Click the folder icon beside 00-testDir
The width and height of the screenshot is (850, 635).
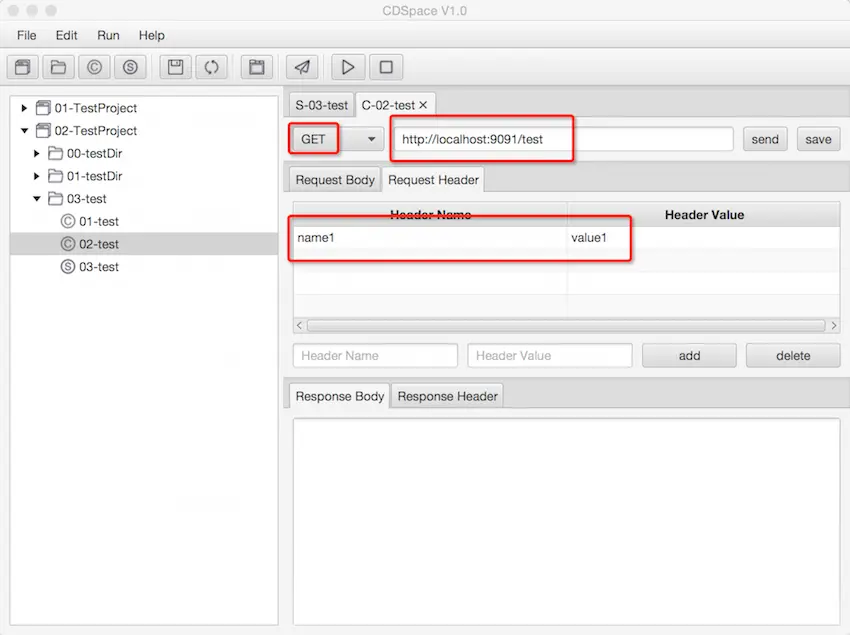click(55, 153)
